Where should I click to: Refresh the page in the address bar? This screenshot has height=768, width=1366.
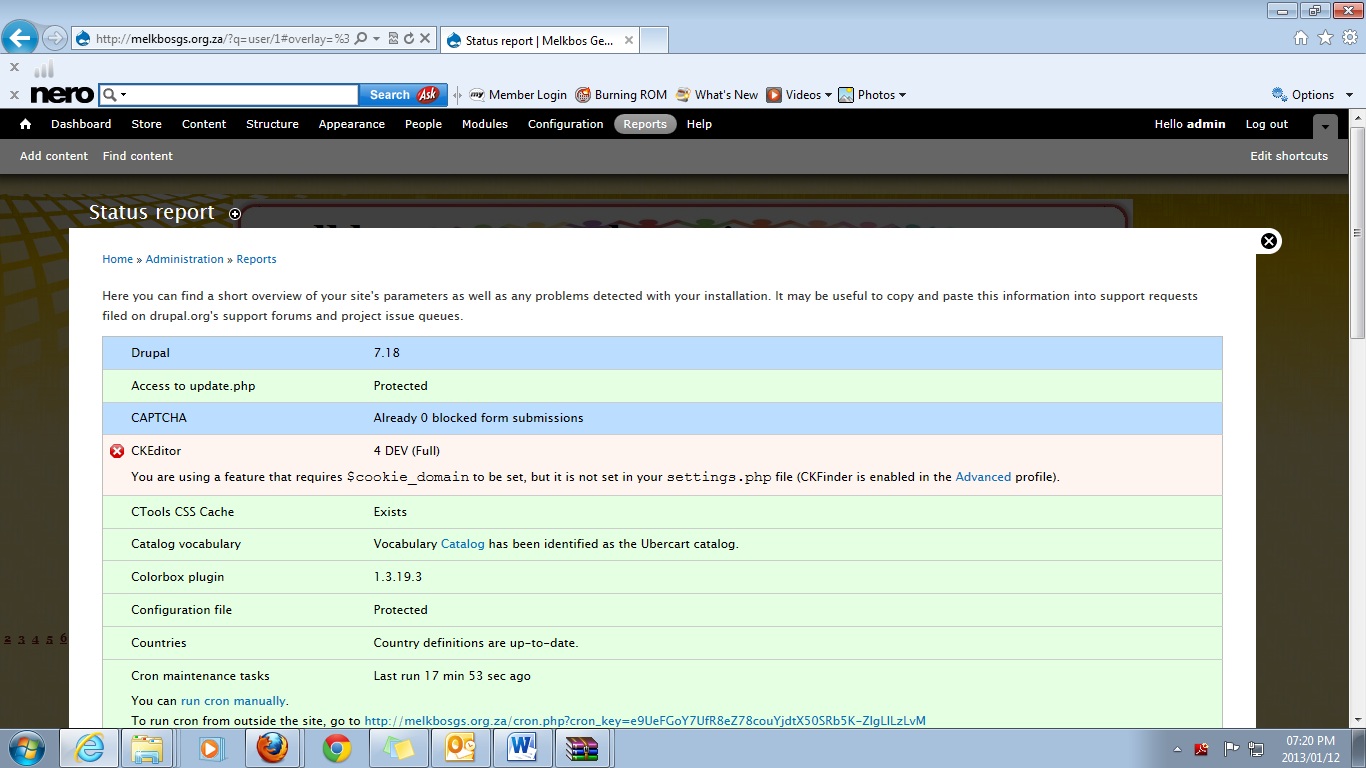click(x=409, y=39)
